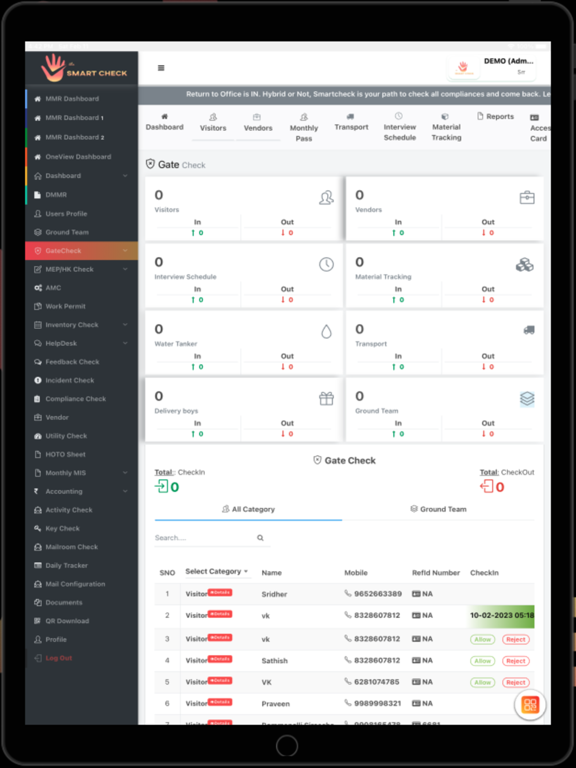Expand the Dashboard sidebar submenu
Image resolution: width=576 pixels, height=768 pixels.
(x=125, y=176)
